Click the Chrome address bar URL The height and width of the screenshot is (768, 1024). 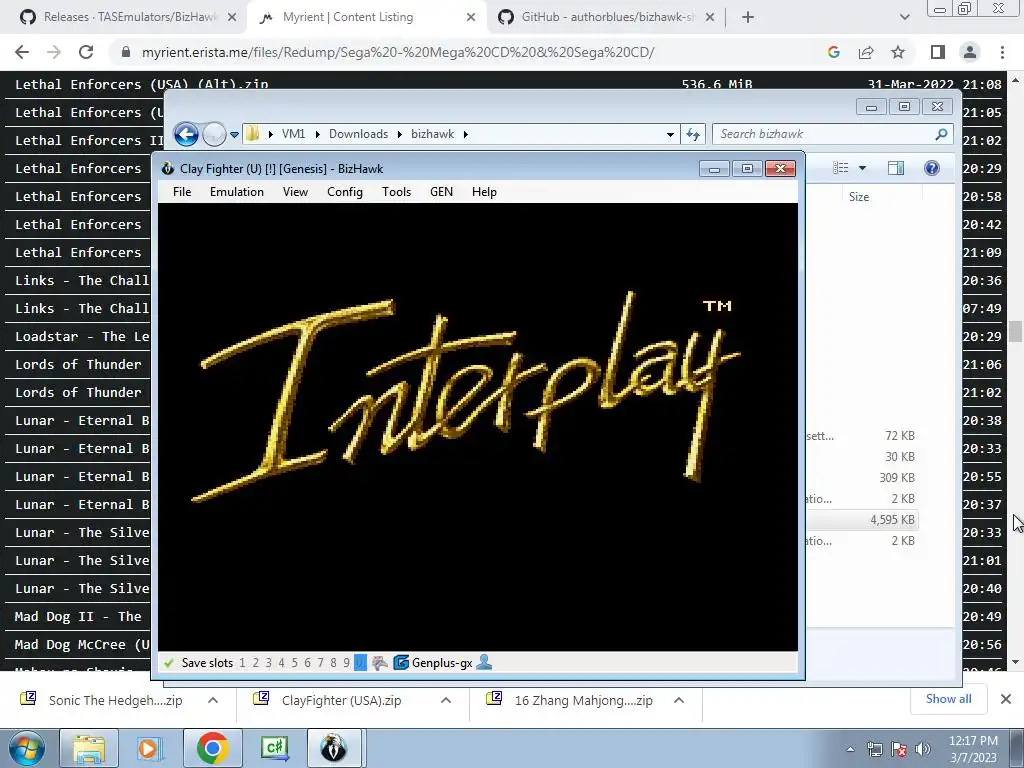coord(398,52)
